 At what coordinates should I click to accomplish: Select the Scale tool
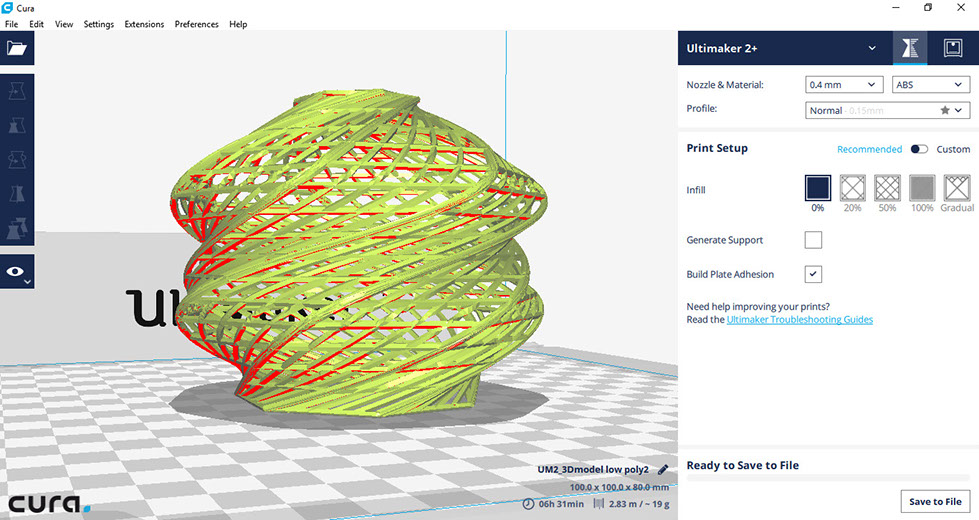tap(17, 125)
